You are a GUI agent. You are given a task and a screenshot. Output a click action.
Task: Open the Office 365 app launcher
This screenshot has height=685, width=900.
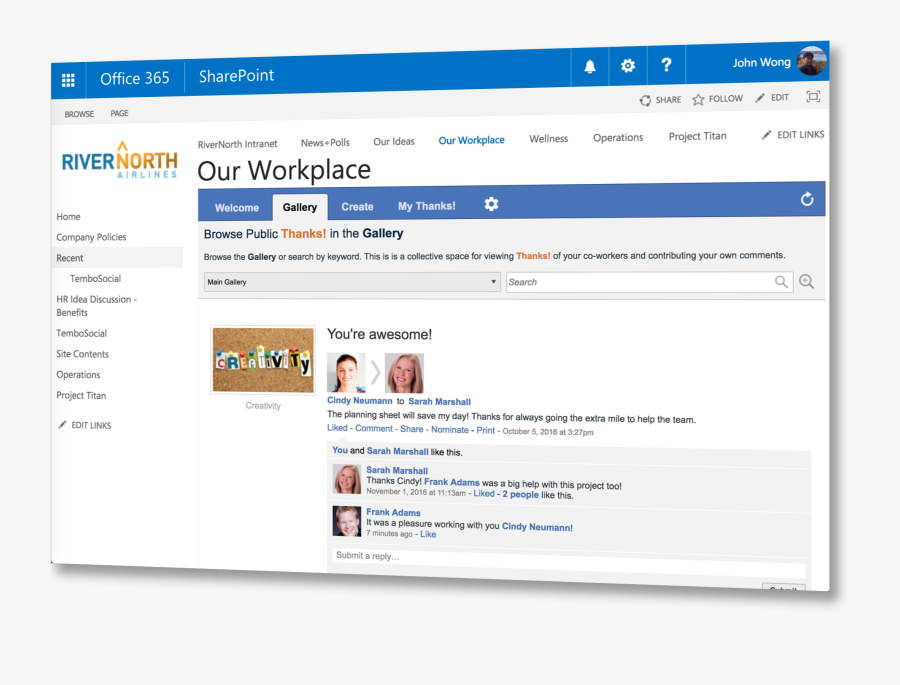[68, 80]
